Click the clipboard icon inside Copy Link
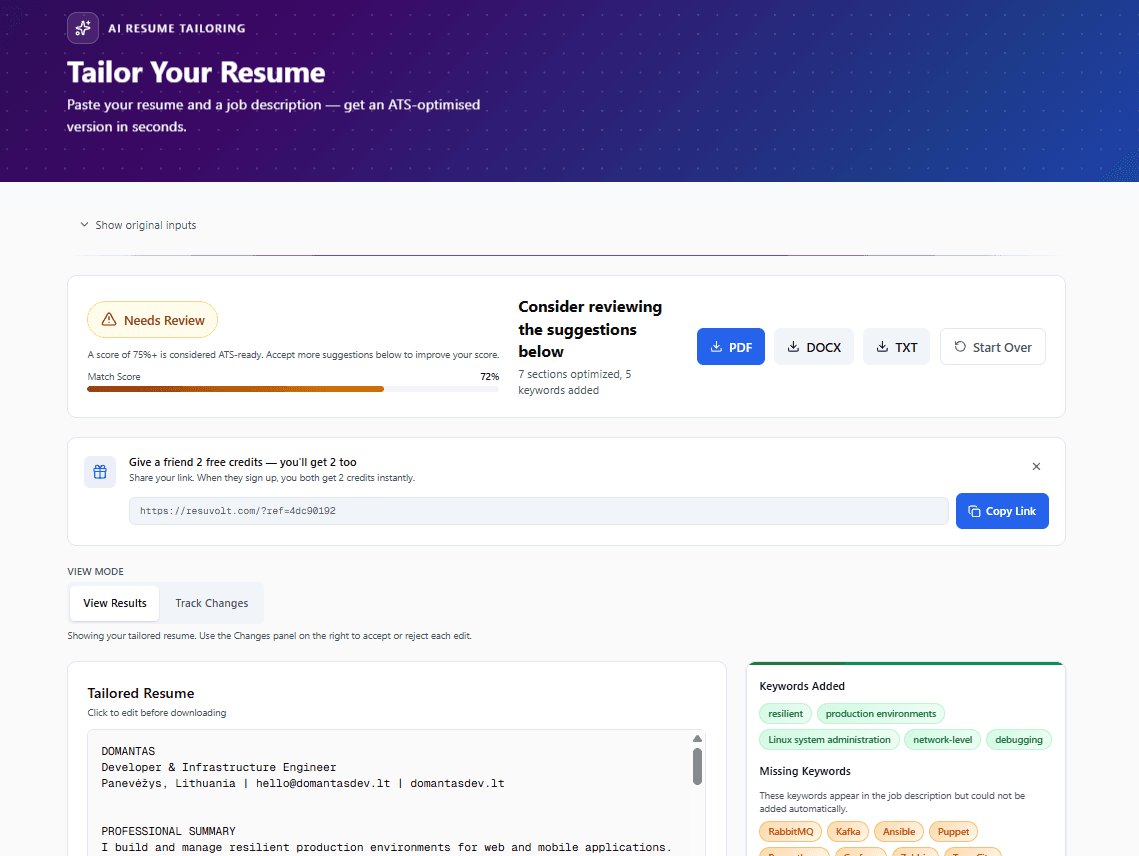Screen dimensions: 1139x856 click(972, 511)
